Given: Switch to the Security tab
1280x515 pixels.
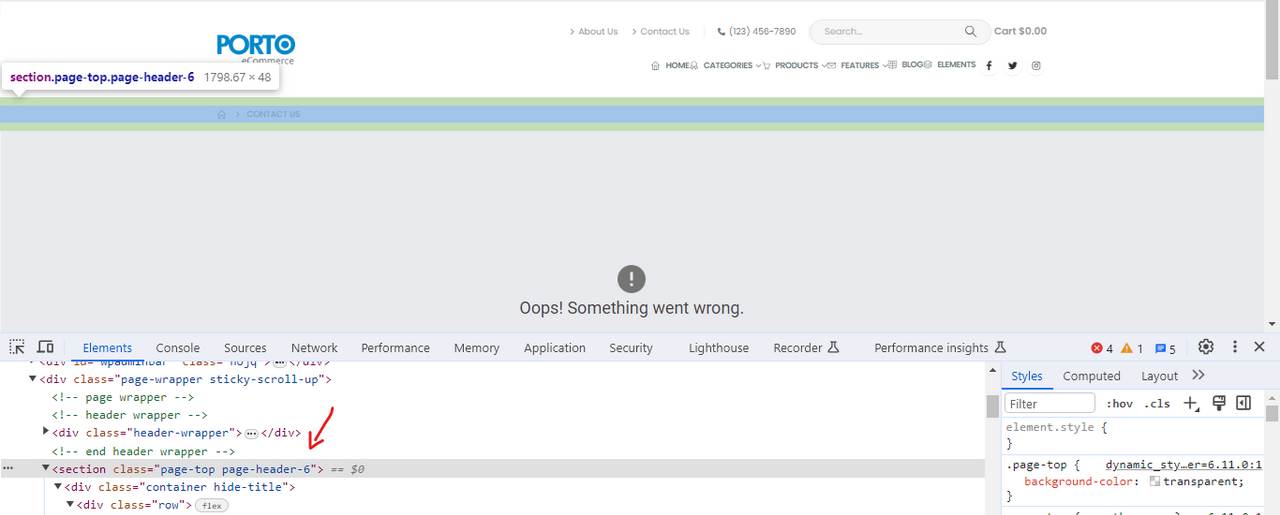Looking at the screenshot, I should [x=631, y=348].
